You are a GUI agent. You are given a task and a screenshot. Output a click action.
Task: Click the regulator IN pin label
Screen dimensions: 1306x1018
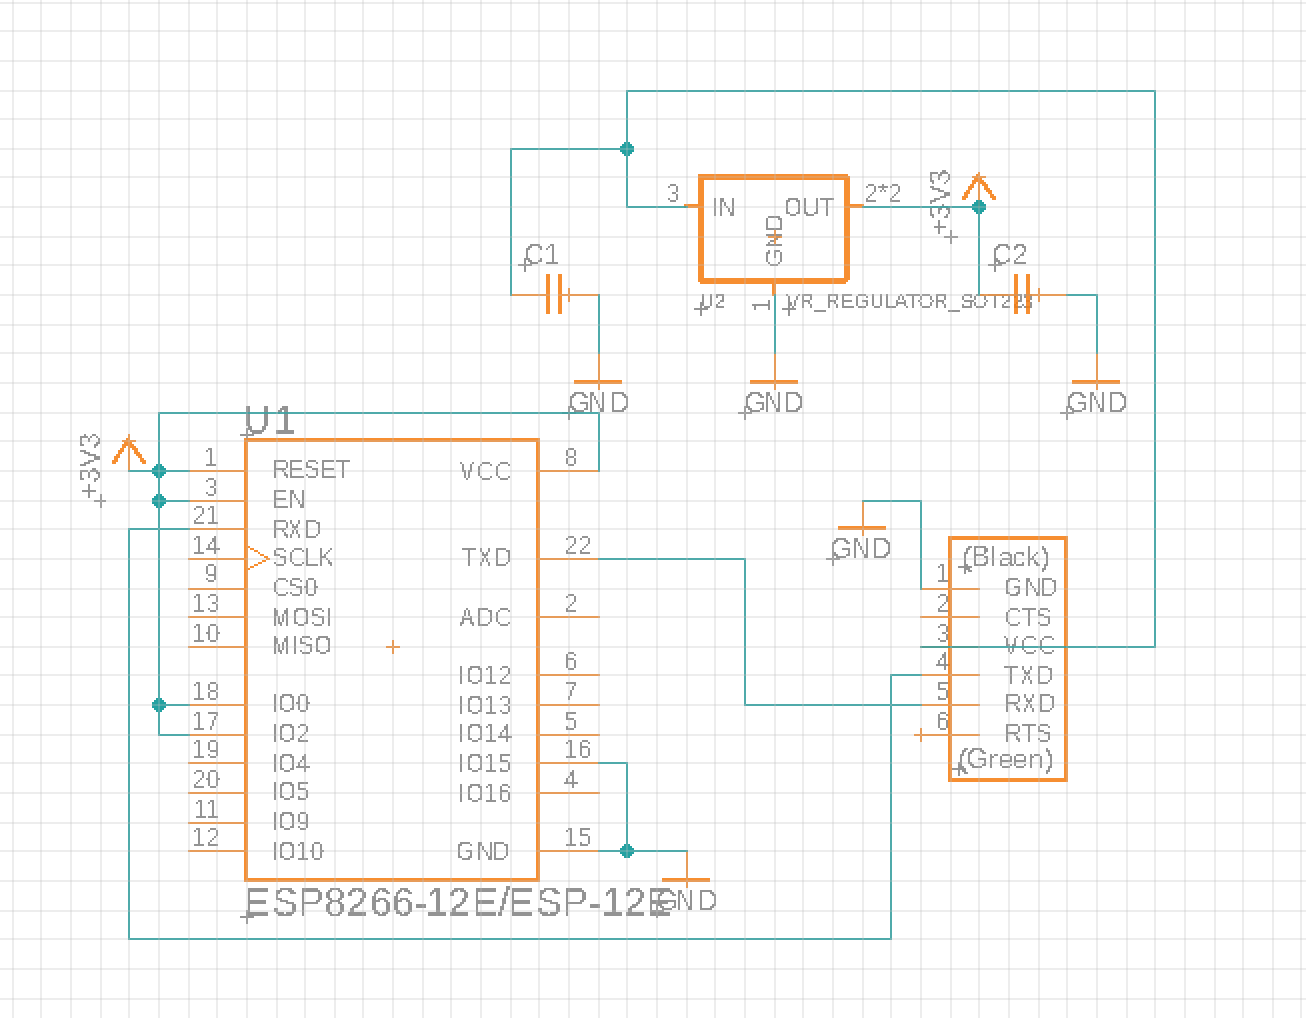(x=724, y=207)
